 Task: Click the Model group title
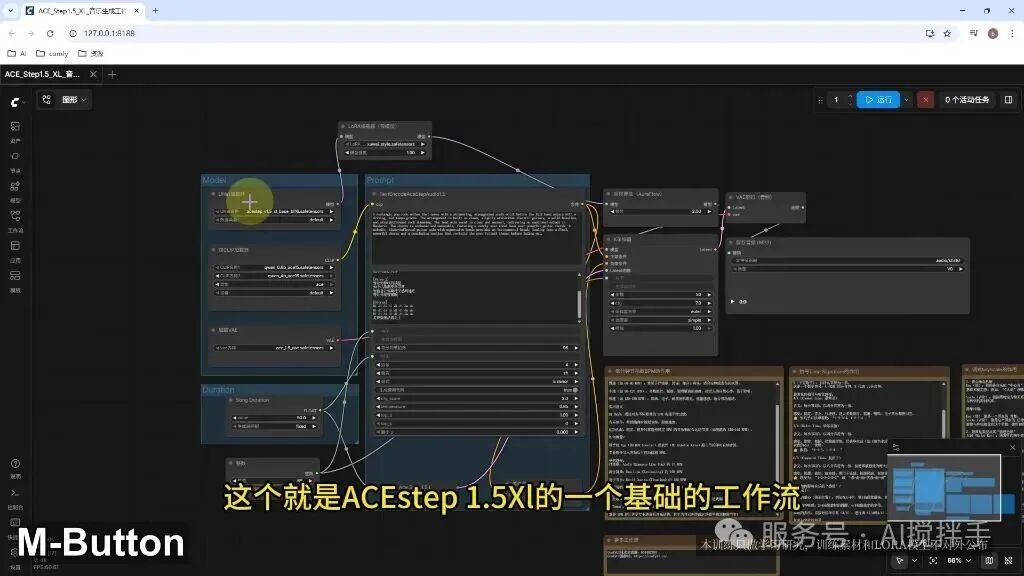(214, 180)
